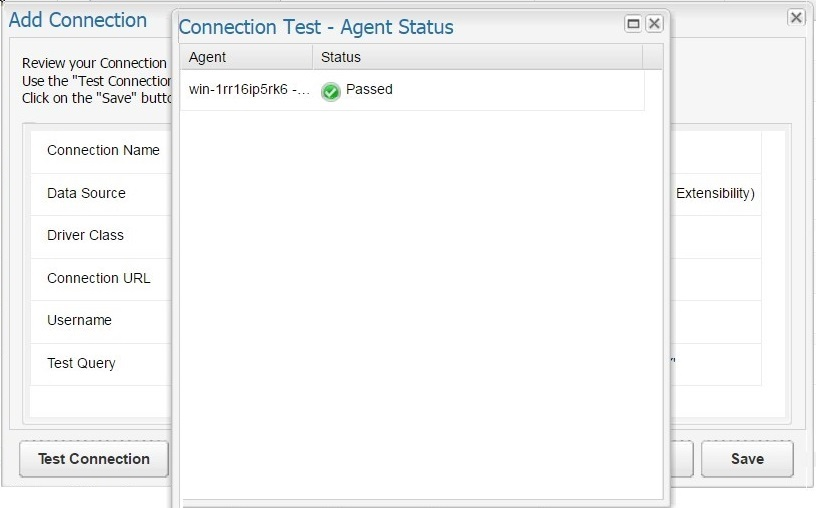The height and width of the screenshot is (508, 816).
Task: Close the Add Connection window
Action: coord(796,17)
